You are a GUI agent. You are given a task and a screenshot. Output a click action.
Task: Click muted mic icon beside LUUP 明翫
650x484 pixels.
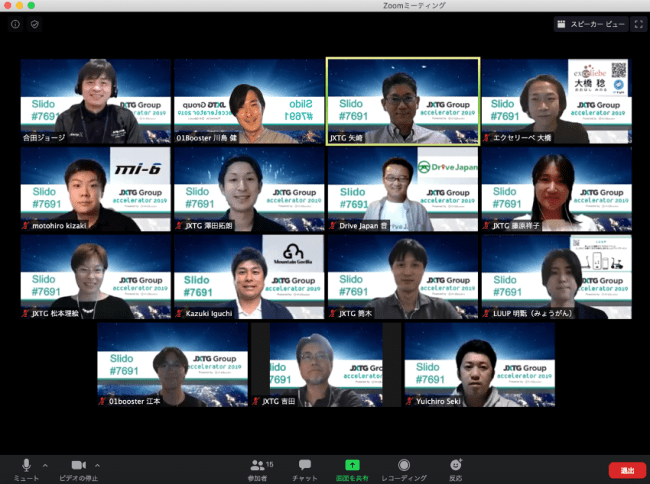pos(487,313)
